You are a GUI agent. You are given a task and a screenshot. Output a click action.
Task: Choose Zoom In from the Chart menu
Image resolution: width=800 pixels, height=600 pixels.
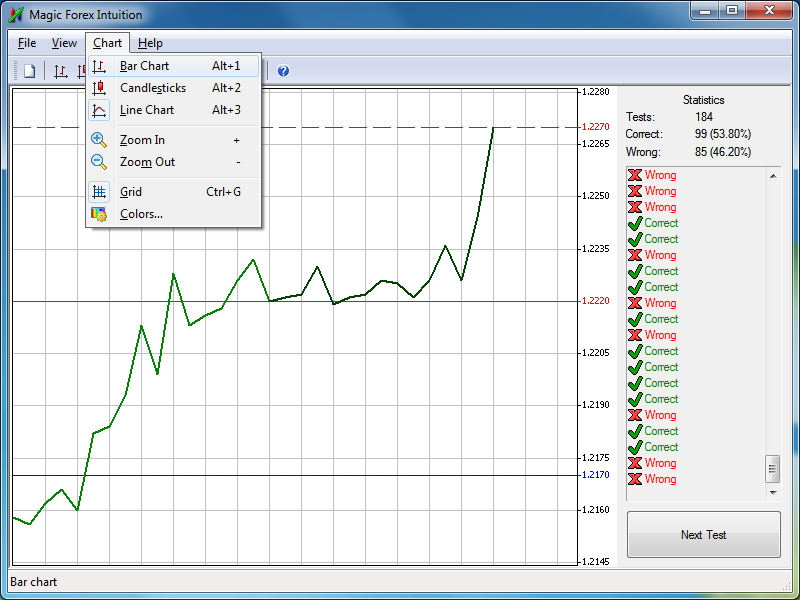click(173, 140)
